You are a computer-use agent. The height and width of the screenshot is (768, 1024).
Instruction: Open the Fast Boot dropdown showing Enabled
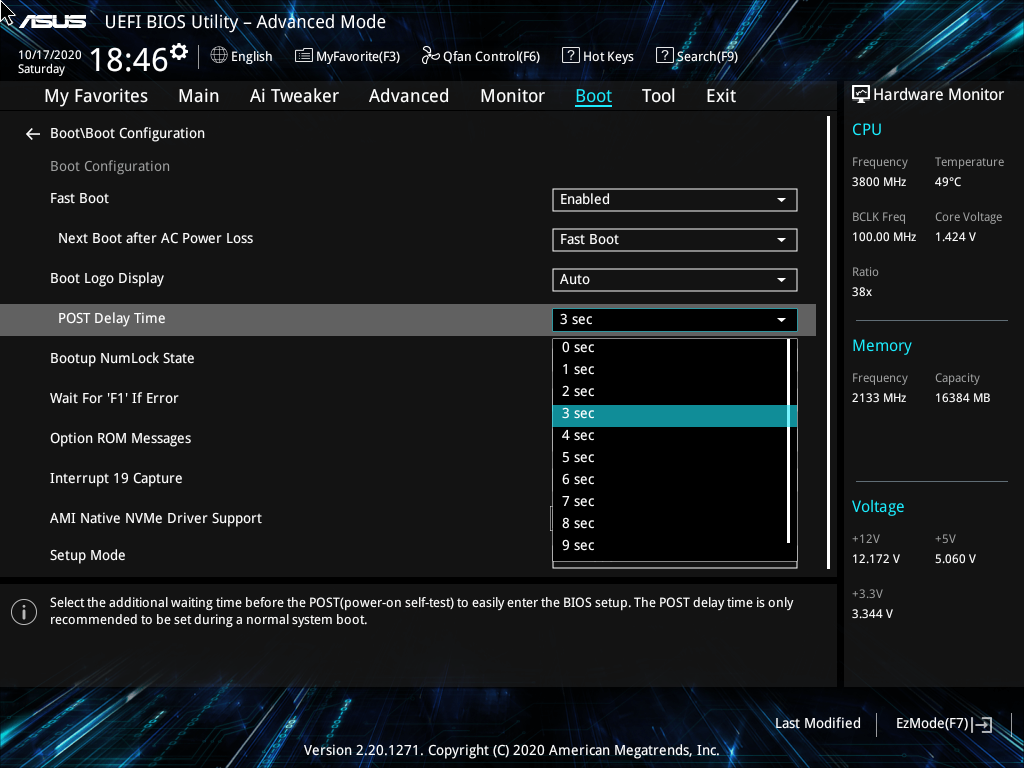click(x=675, y=200)
